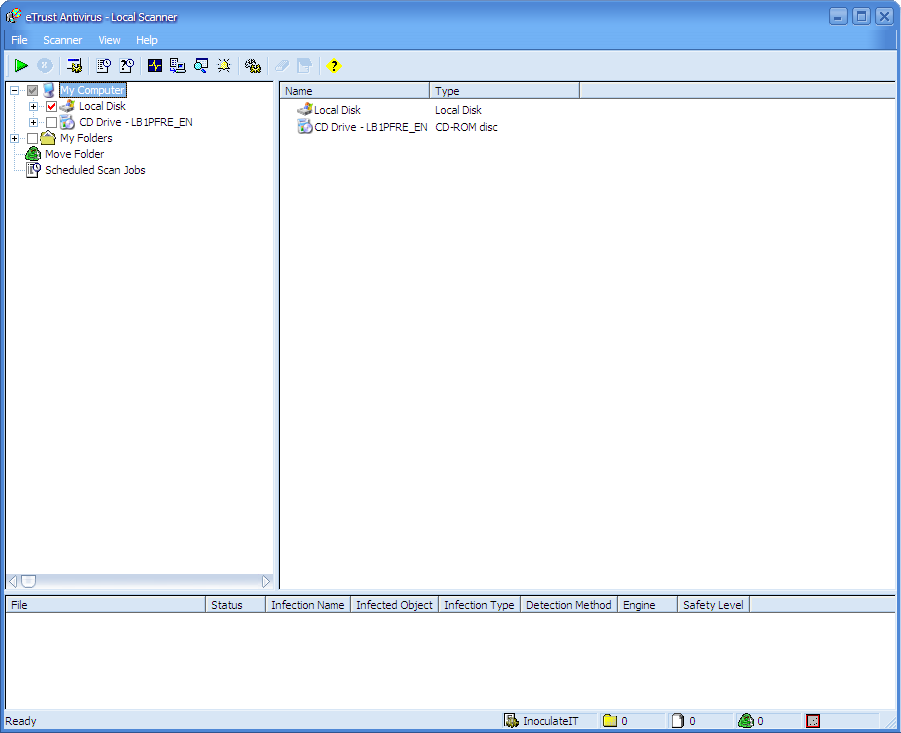Click the My Folders house icon
Viewport: 901px width, 733px height.
(x=48, y=138)
